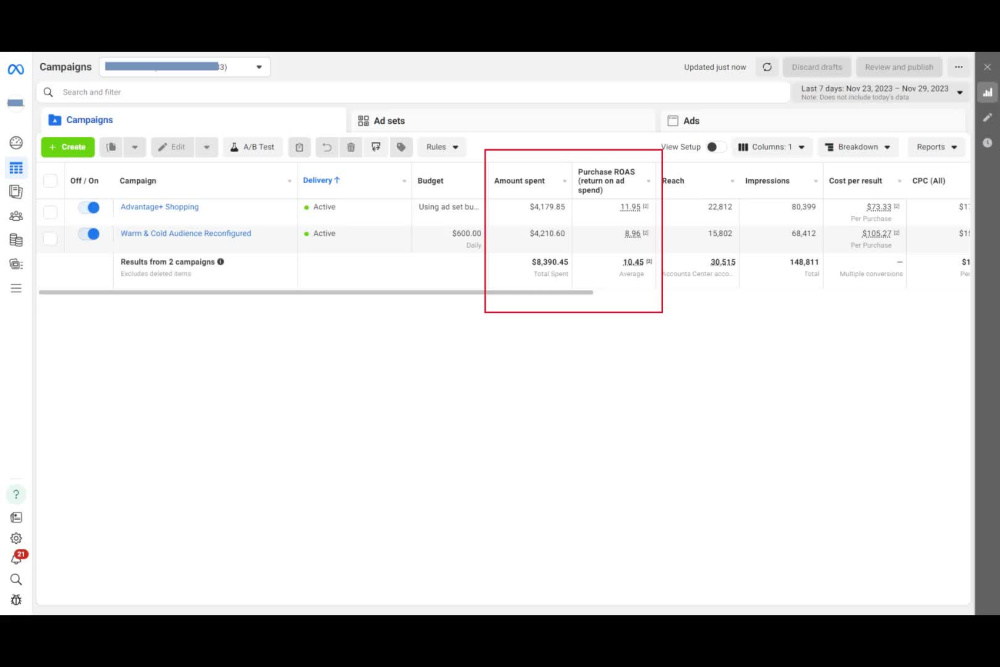Open the Audiences people icon in sidebar
Image resolution: width=1000 pixels, height=667 pixels.
16,216
